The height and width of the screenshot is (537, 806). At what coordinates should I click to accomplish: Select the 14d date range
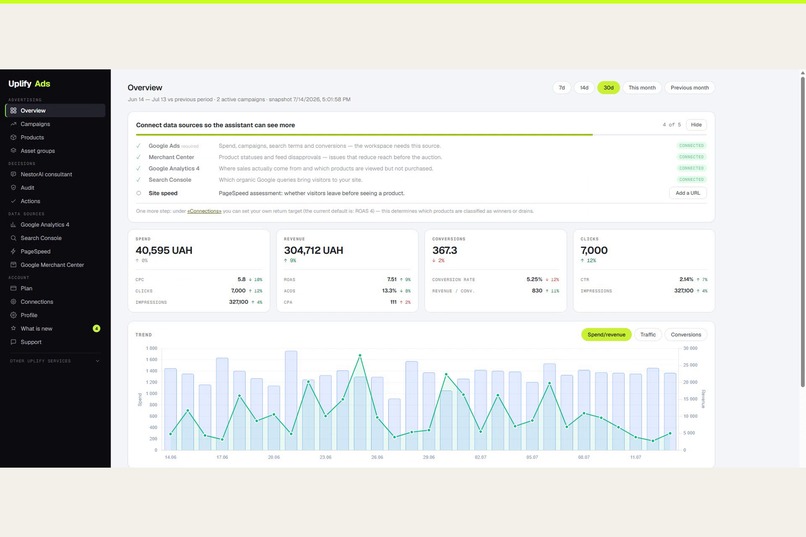[584, 88]
